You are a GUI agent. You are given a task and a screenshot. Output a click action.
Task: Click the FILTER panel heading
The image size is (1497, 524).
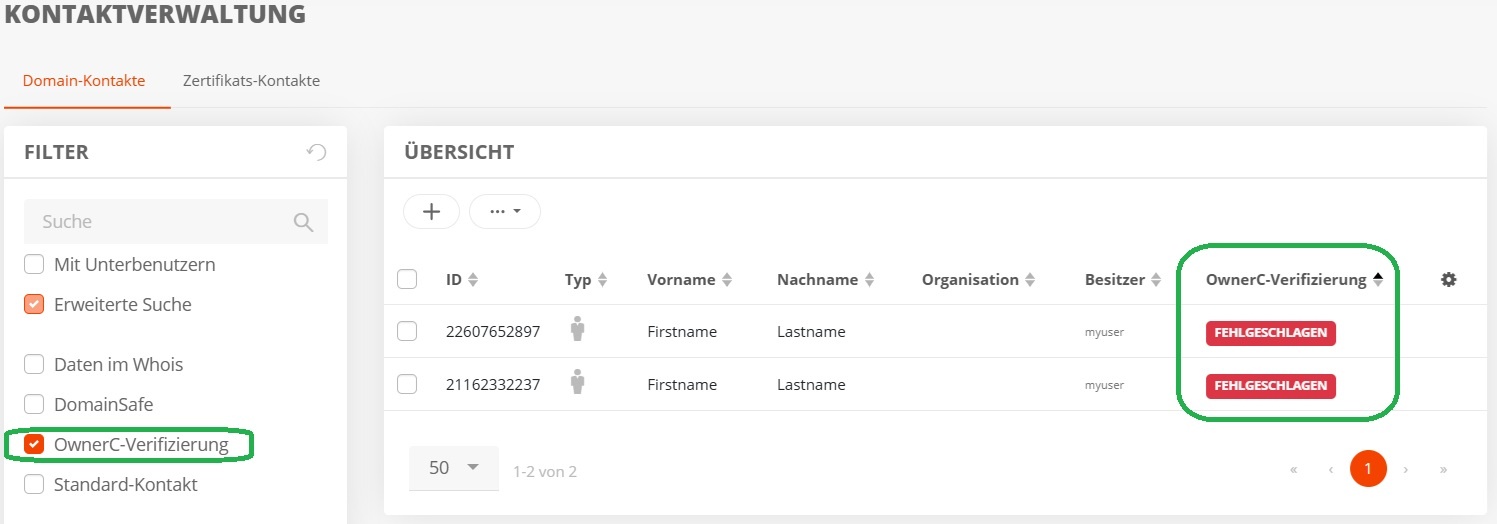pyautogui.click(x=57, y=153)
